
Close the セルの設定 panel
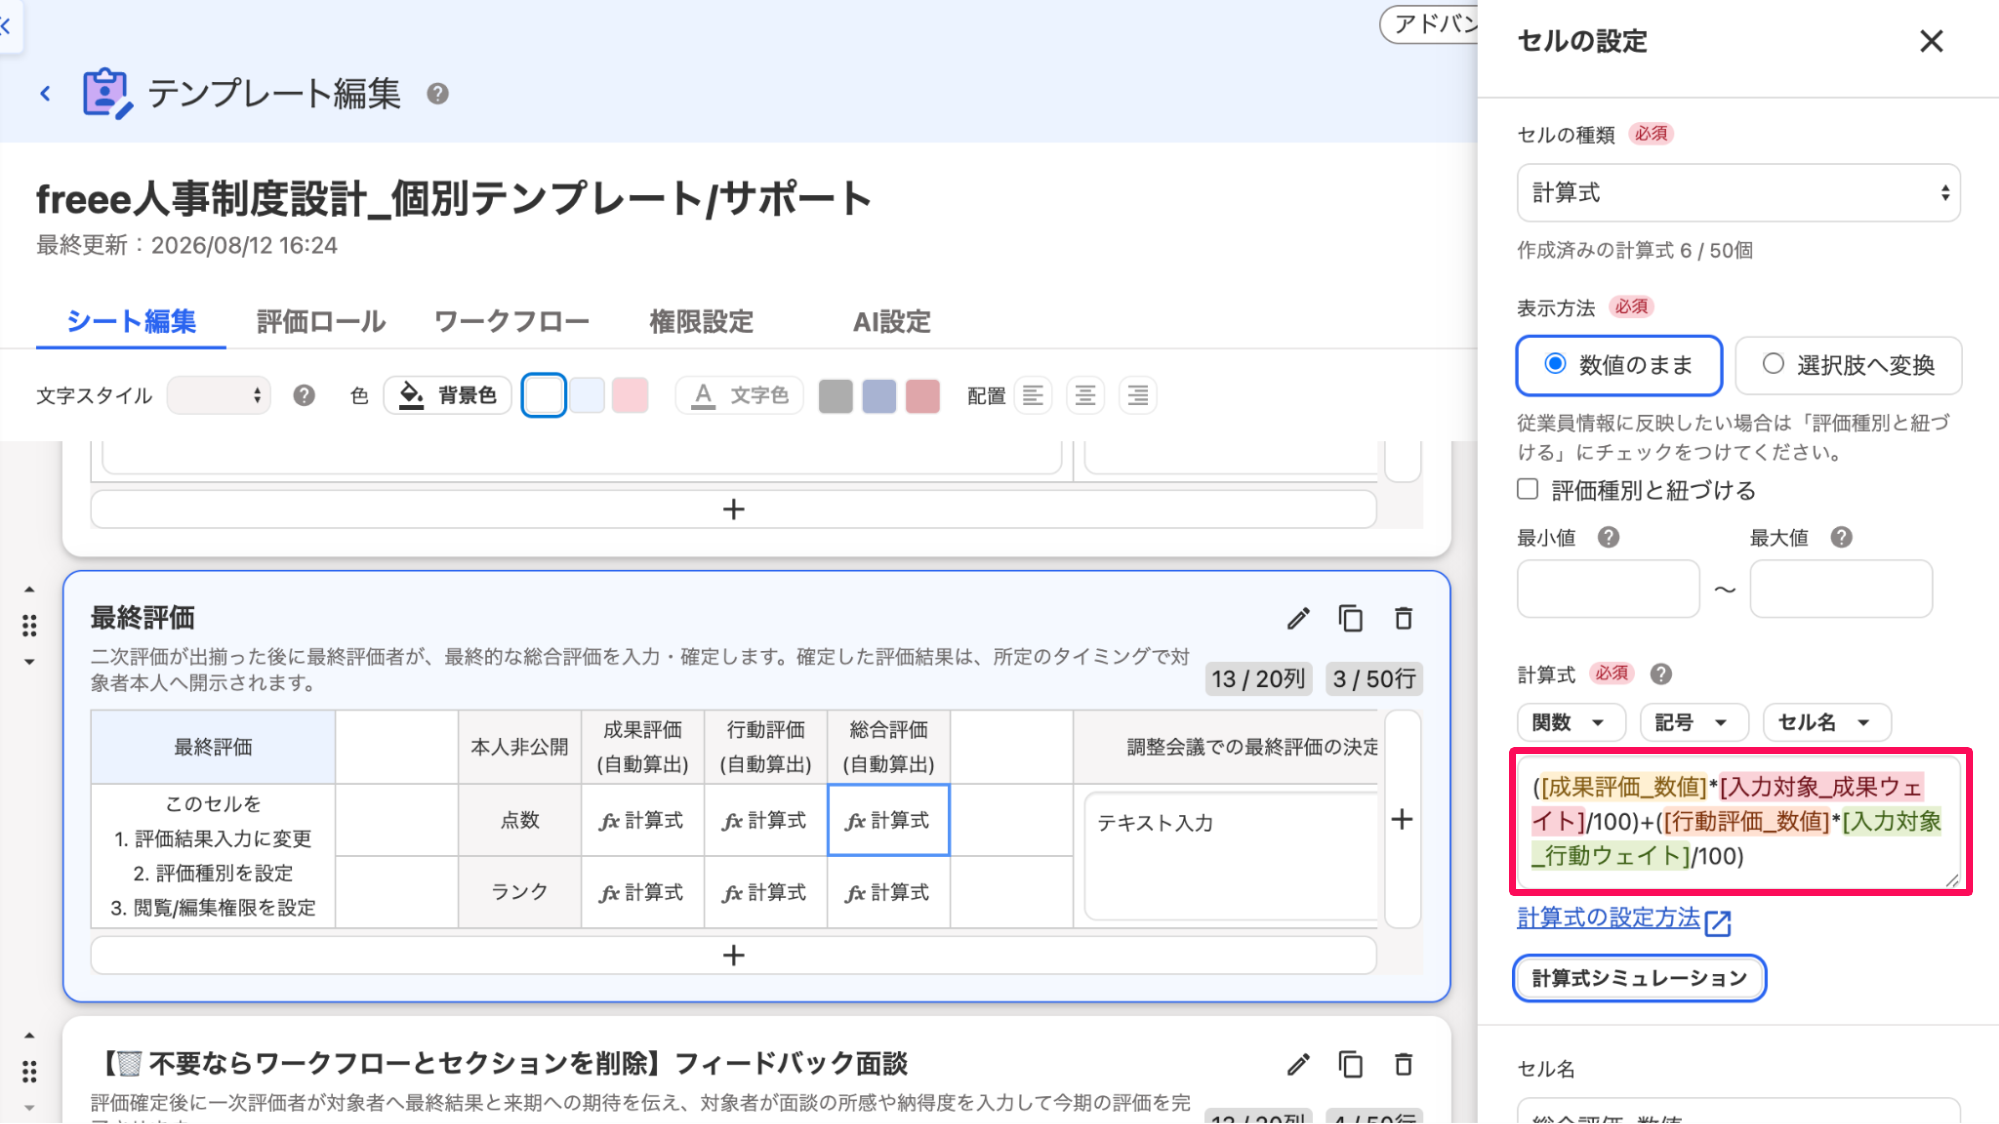click(x=1931, y=41)
